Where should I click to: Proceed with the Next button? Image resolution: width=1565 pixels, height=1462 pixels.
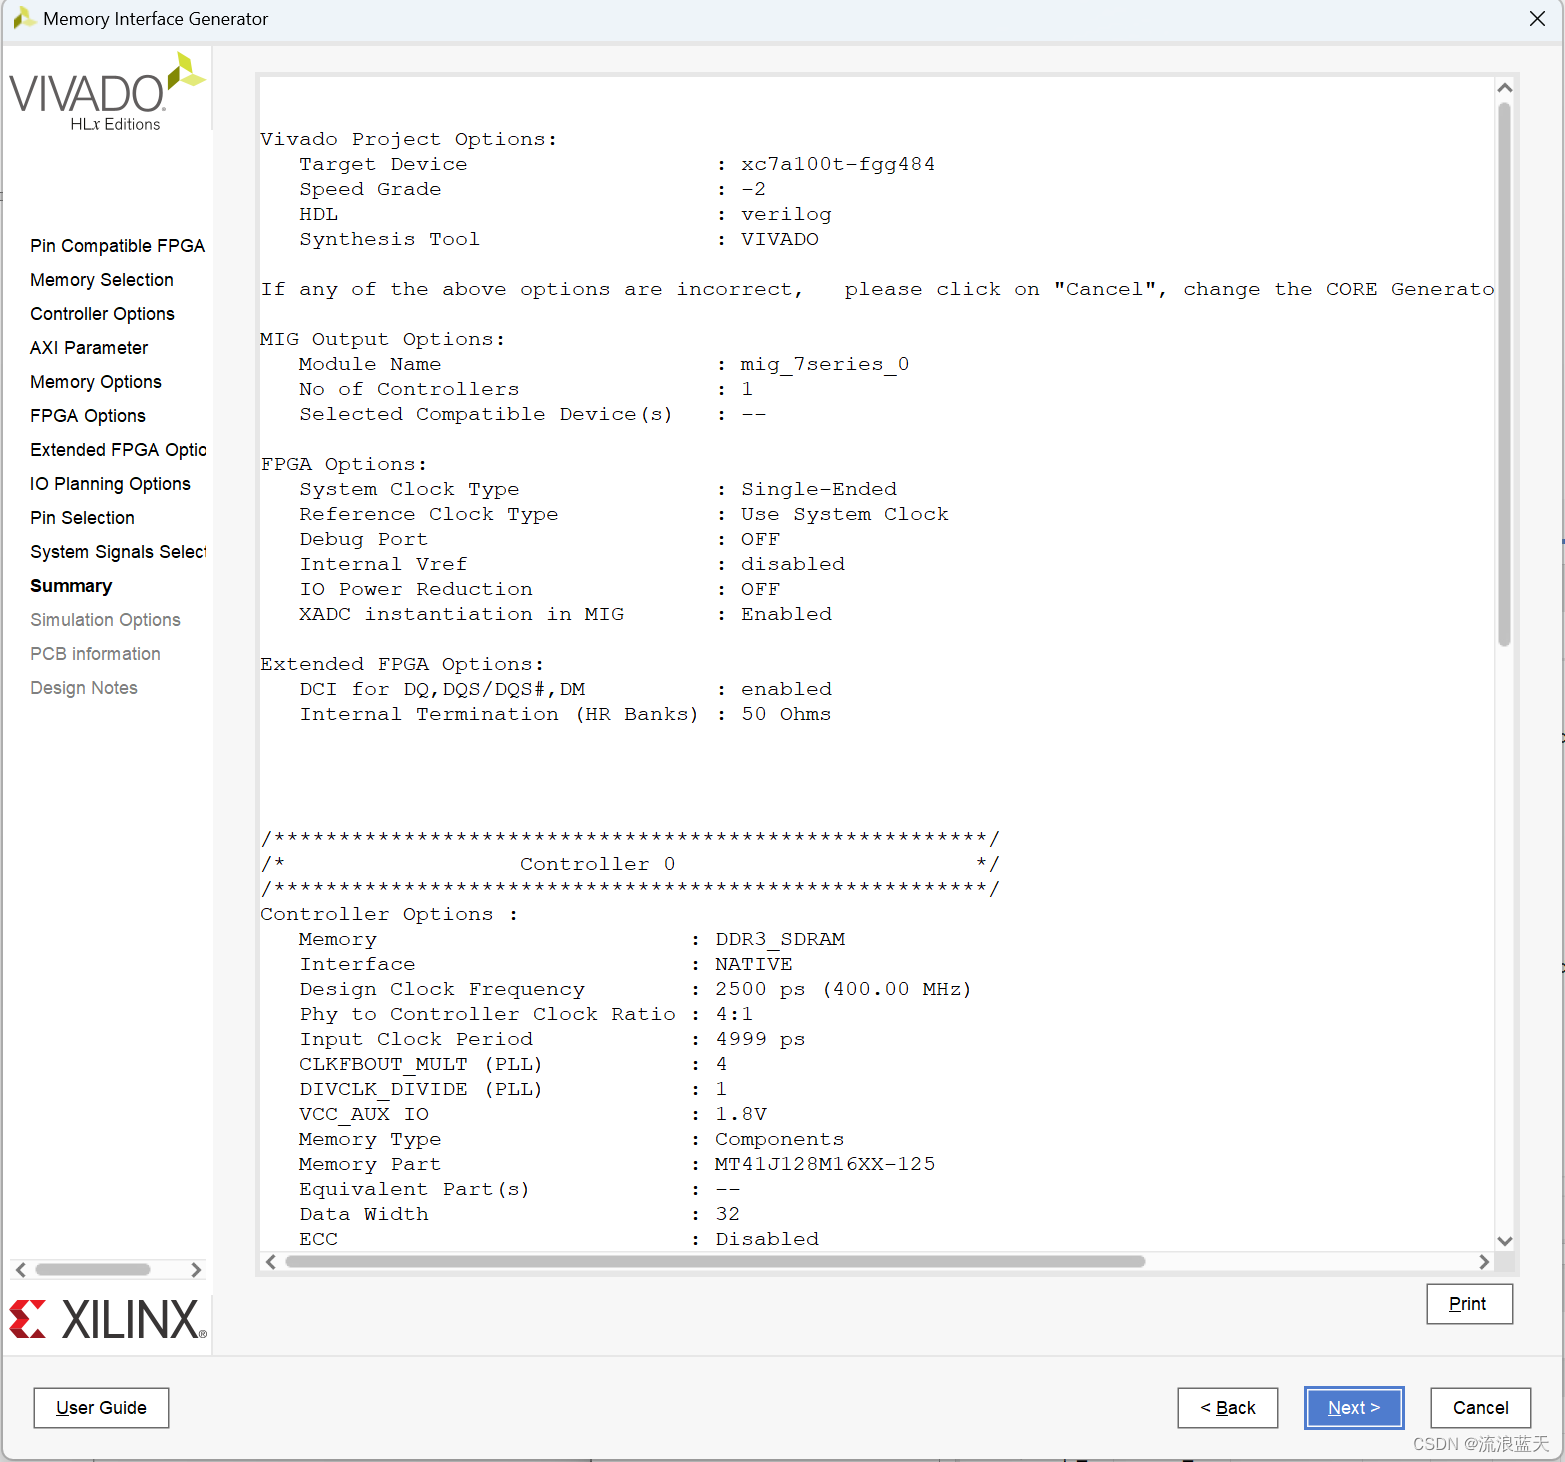point(1353,1407)
